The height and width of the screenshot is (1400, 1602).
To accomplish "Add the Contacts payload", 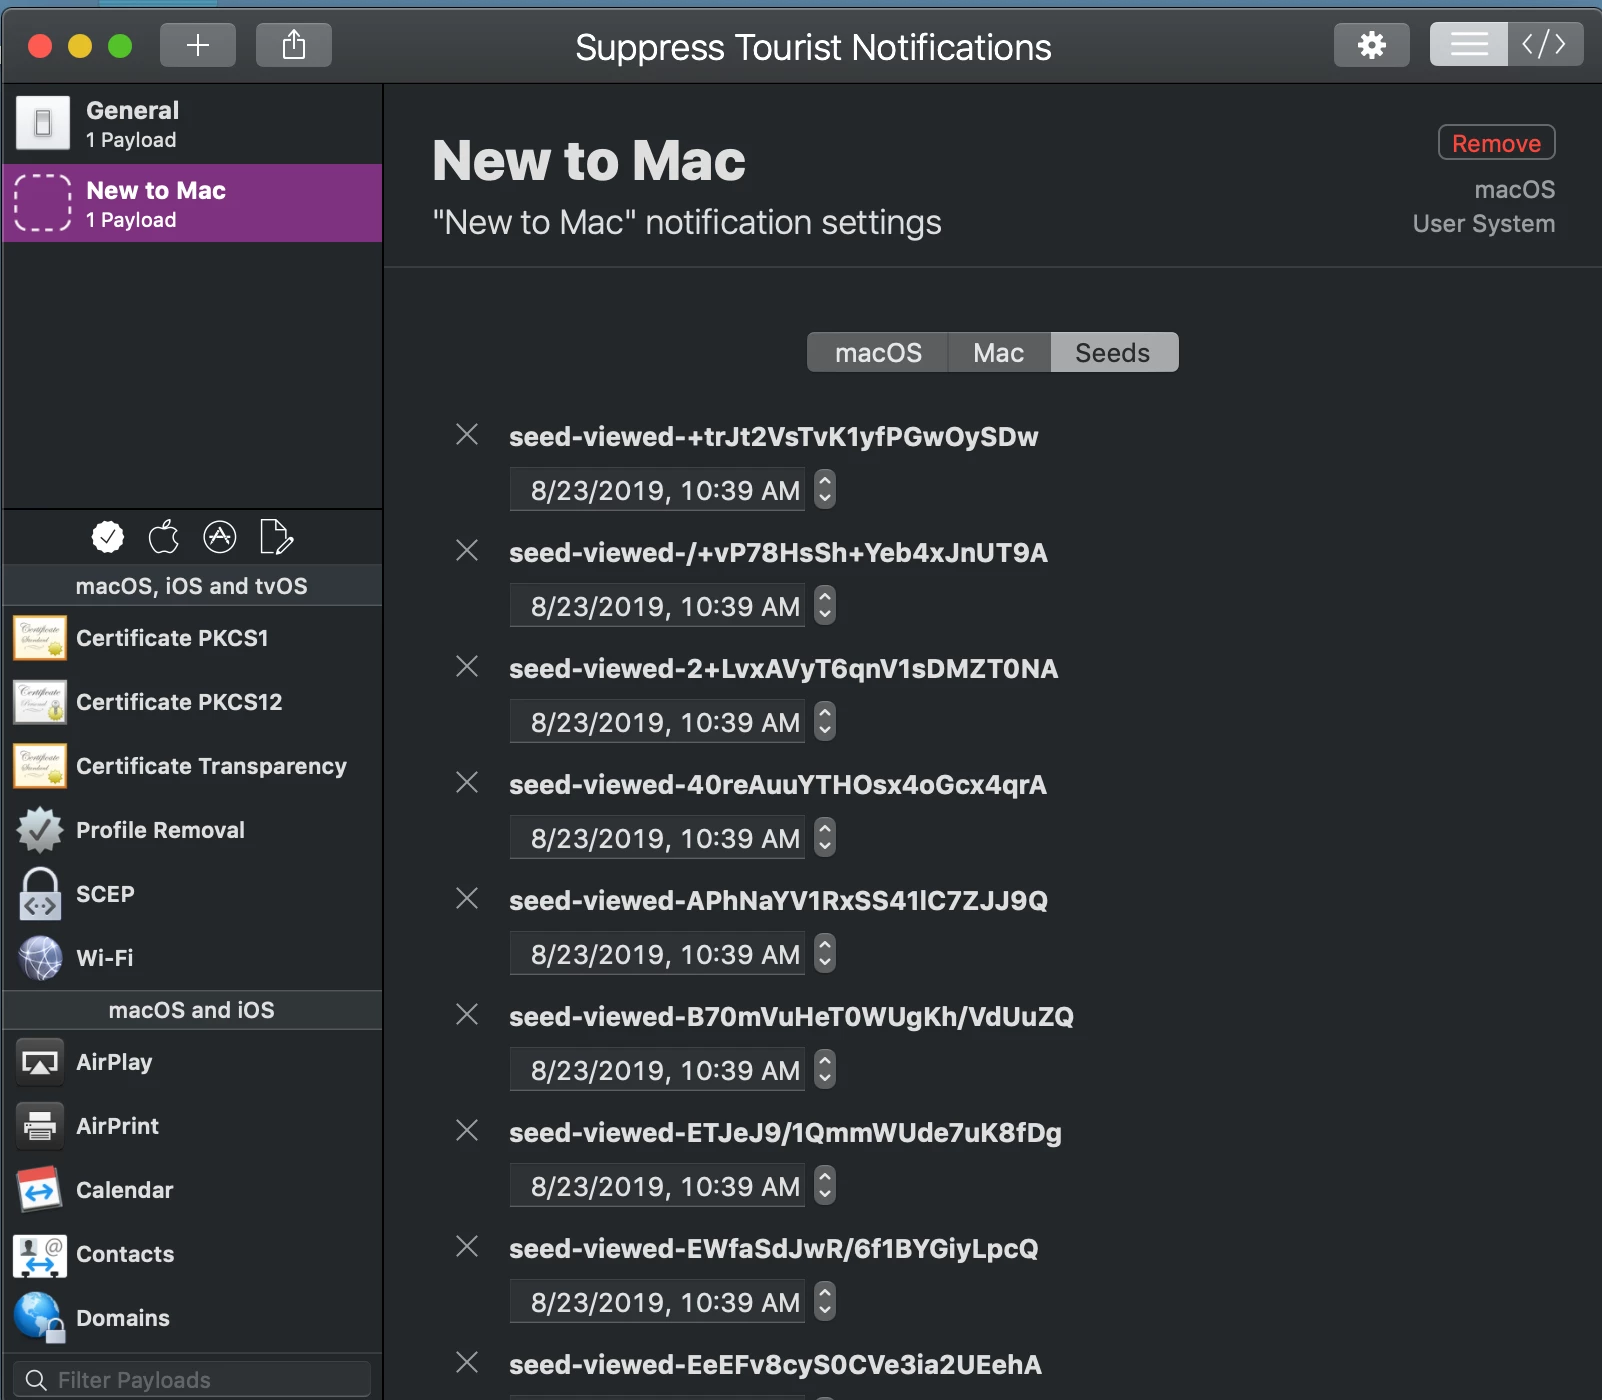I will coord(192,1254).
